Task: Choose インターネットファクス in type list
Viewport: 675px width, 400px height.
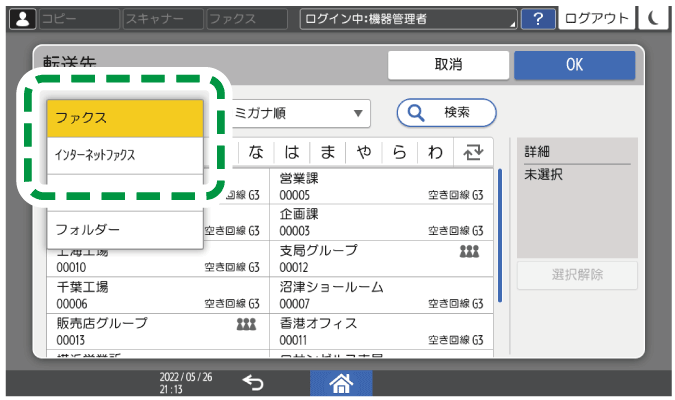Action: 125,155
